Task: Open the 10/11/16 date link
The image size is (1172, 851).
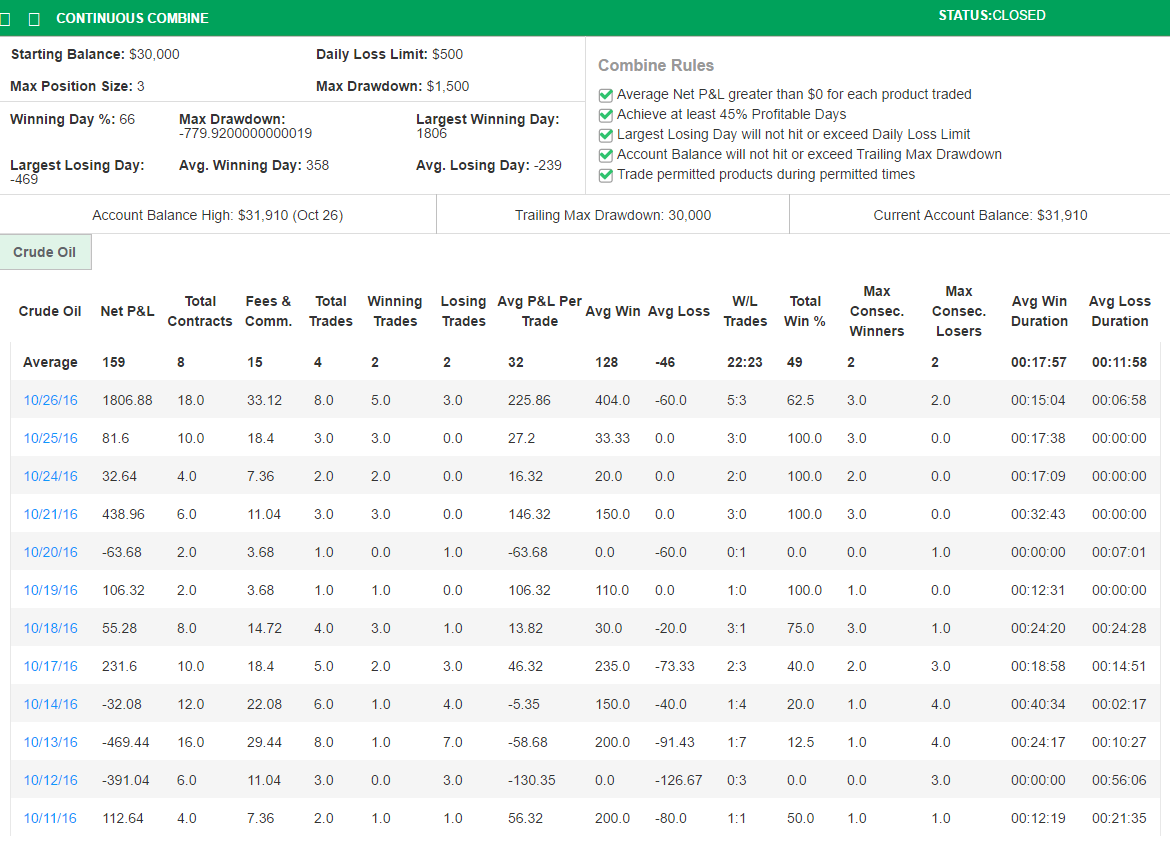Action: (50, 818)
